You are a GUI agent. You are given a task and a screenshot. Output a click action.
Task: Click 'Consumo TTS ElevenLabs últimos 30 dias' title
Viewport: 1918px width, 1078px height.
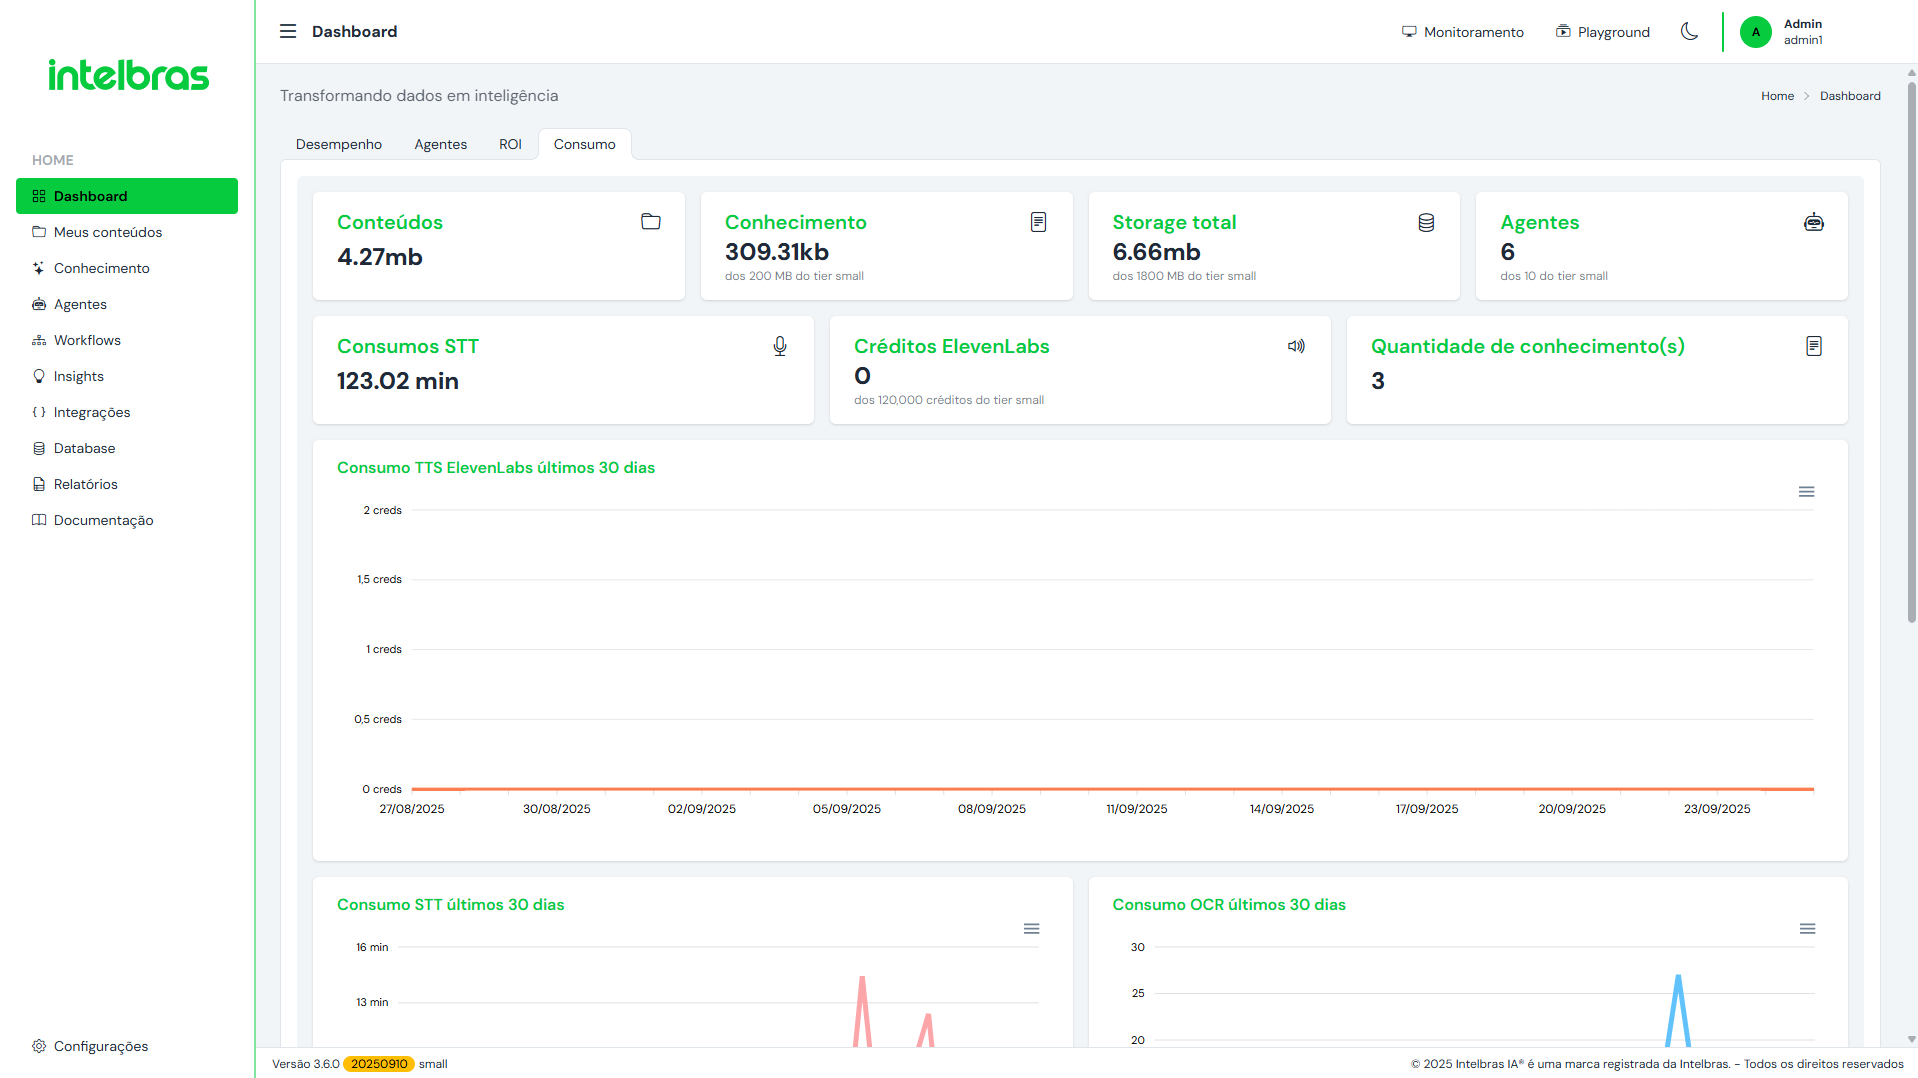point(496,468)
